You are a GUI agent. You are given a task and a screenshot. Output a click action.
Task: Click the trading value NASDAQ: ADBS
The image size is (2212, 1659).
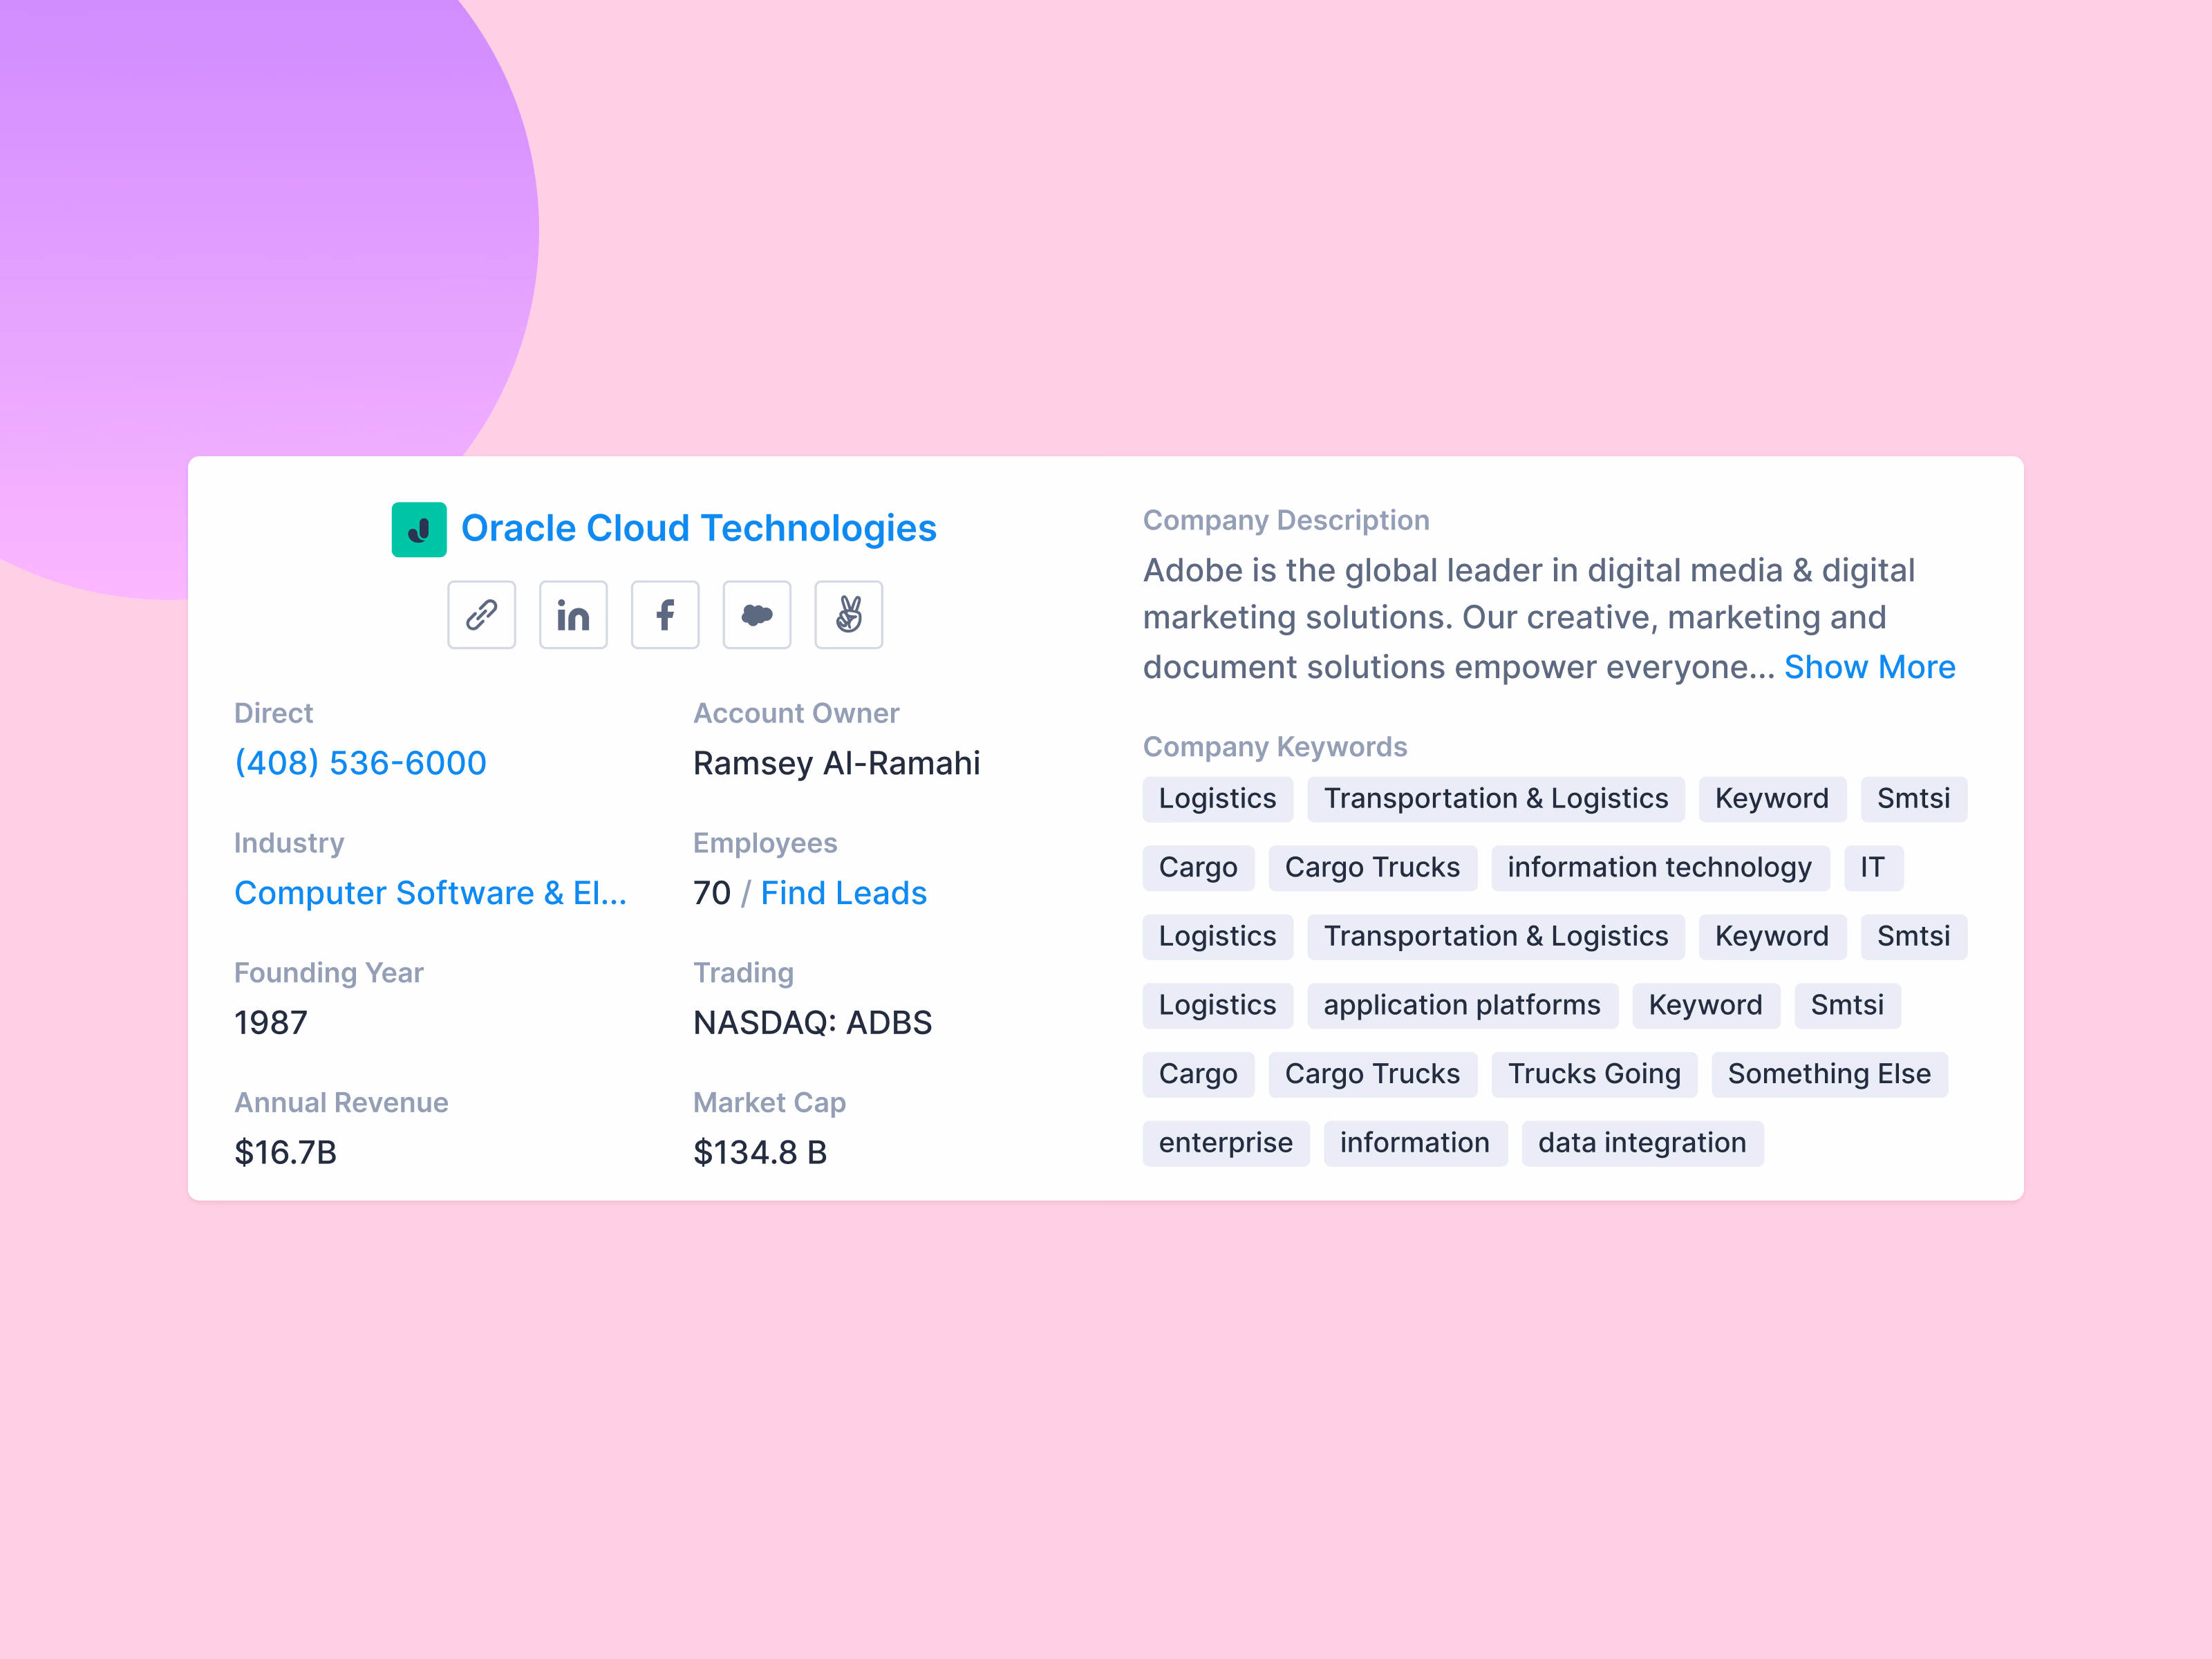(812, 1023)
